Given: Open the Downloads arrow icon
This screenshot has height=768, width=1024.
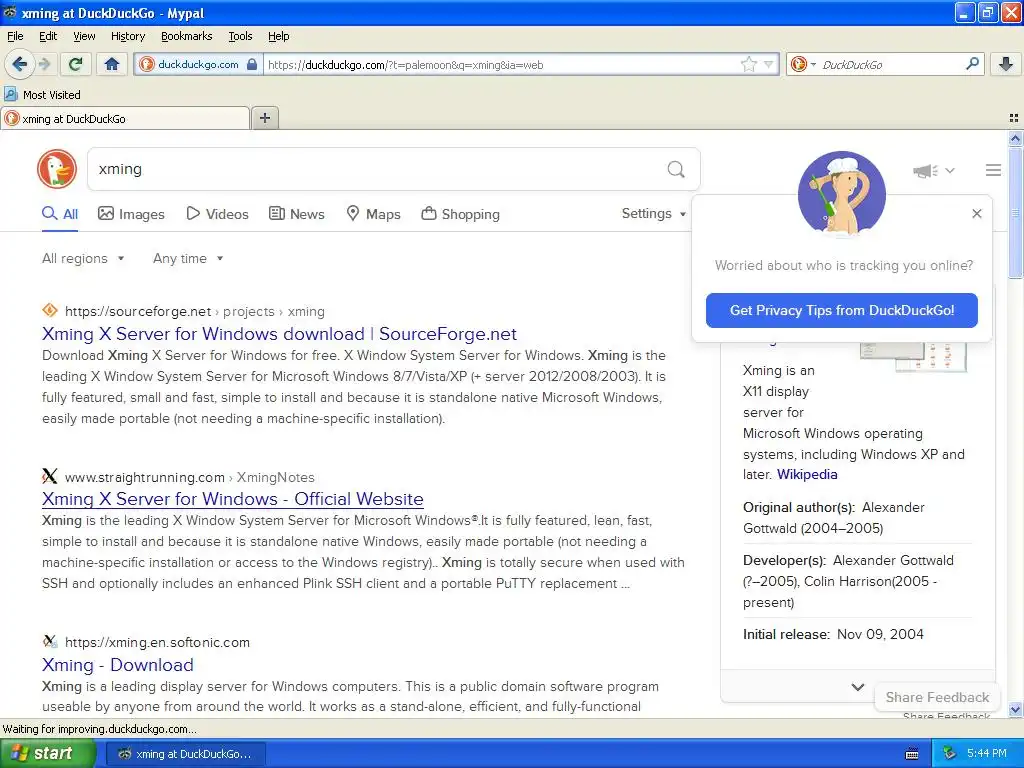Looking at the screenshot, I should point(1006,64).
